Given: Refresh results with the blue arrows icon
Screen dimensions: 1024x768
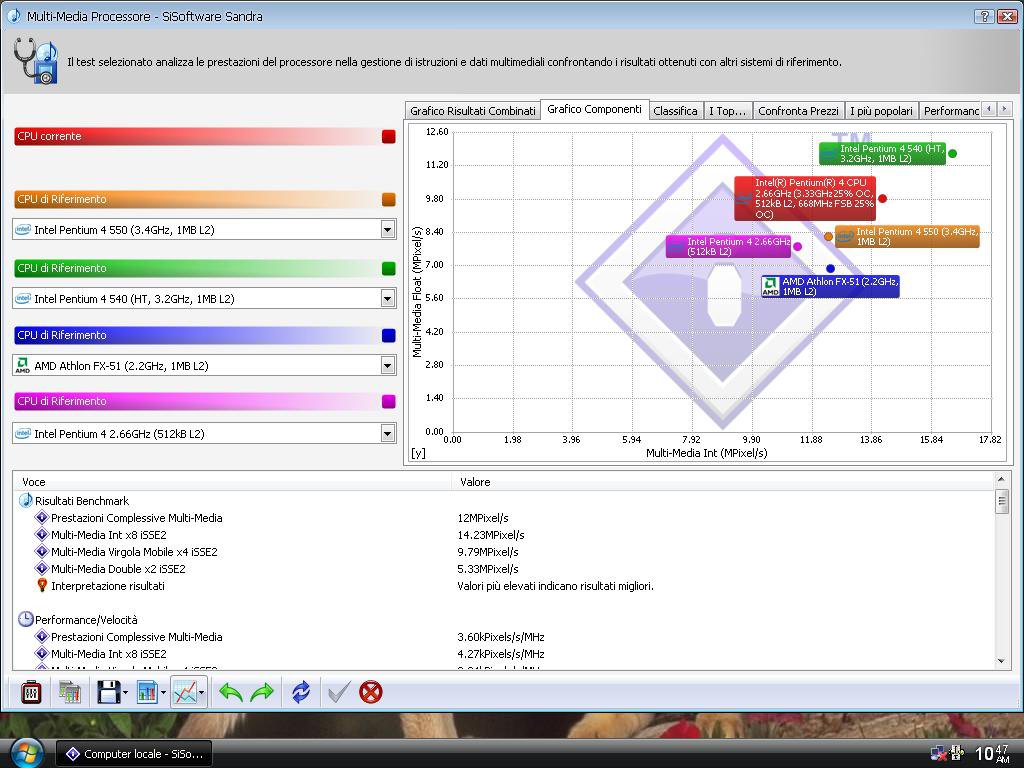Looking at the screenshot, I should 300,691.
